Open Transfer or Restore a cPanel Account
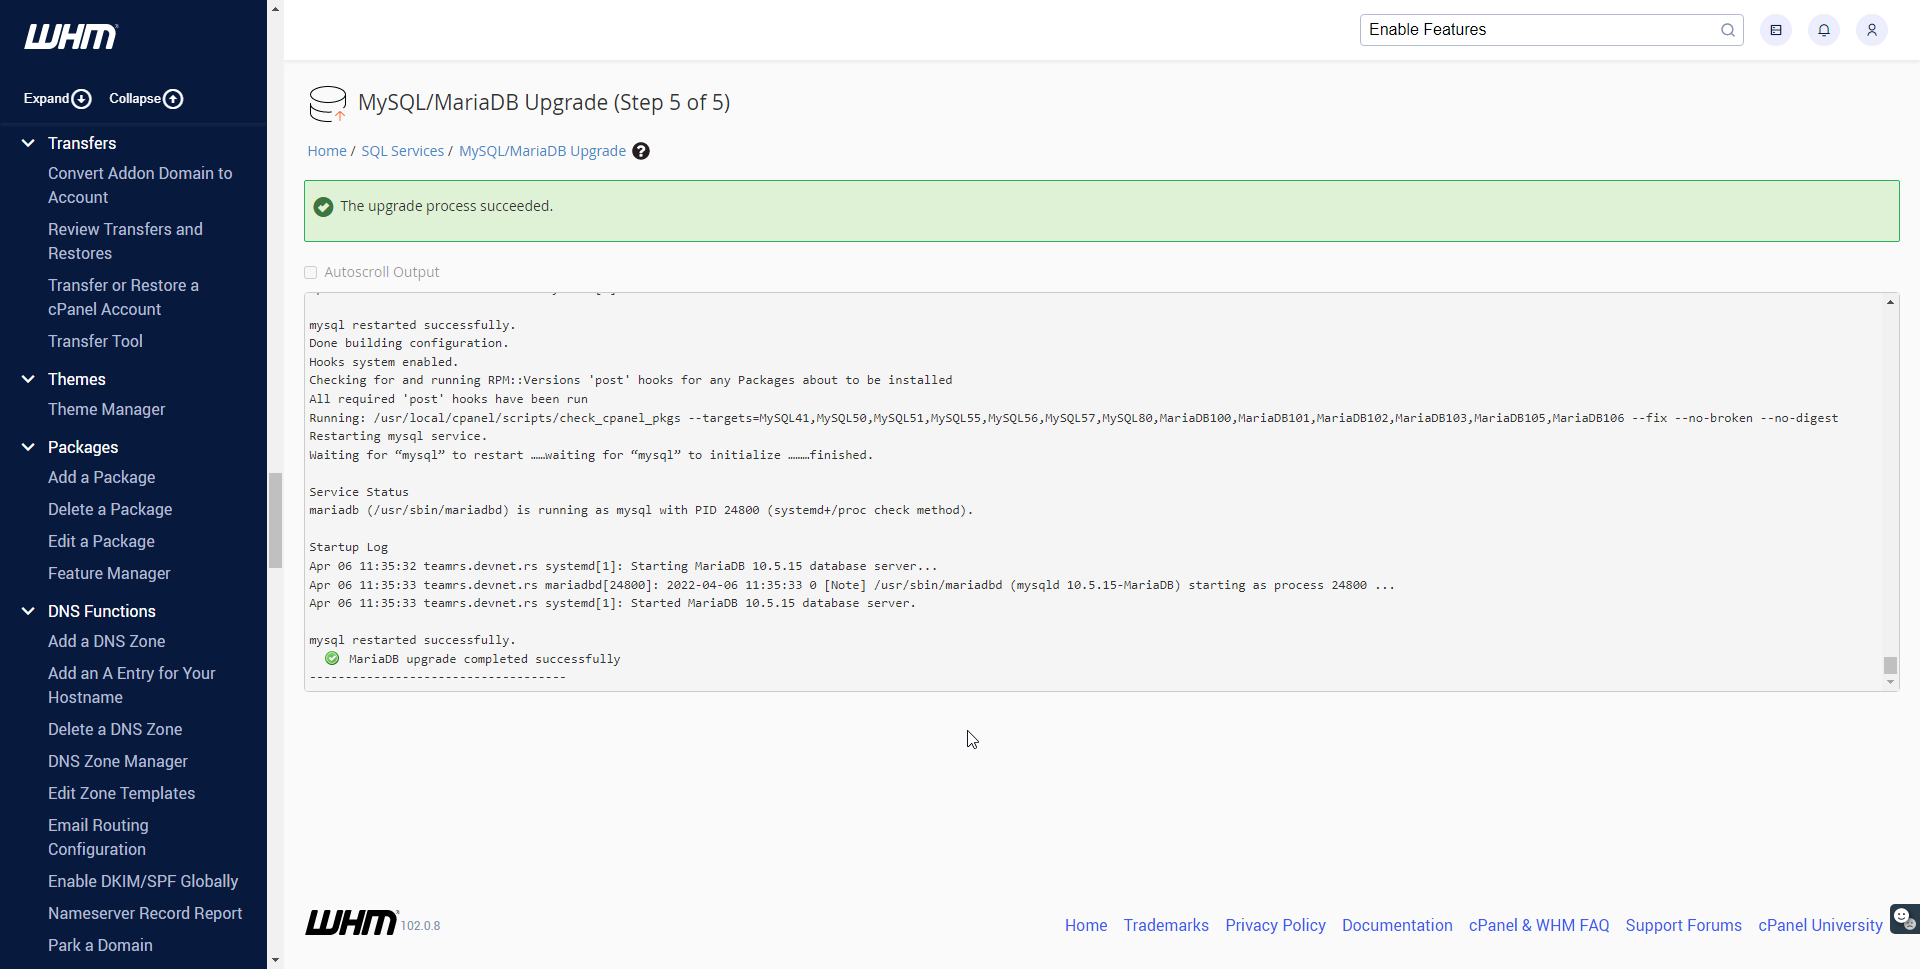The height and width of the screenshot is (969, 1920). pyautogui.click(x=123, y=297)
